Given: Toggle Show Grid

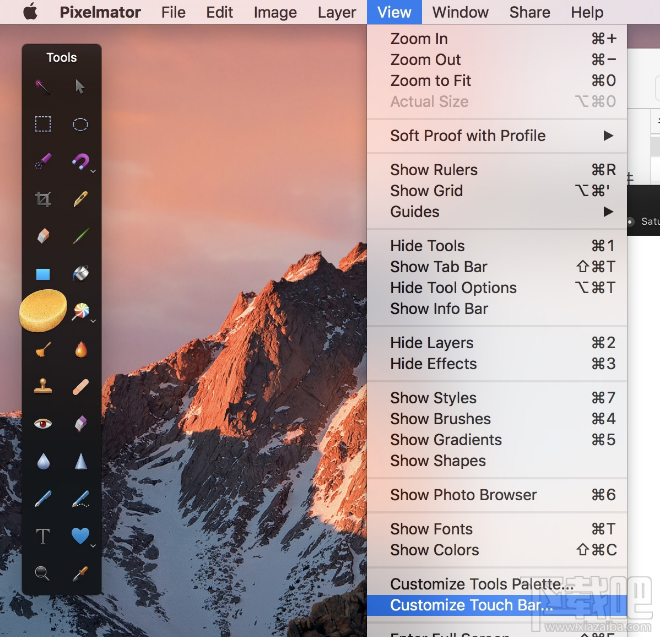Looking at the screenshot, I should 497,191.
